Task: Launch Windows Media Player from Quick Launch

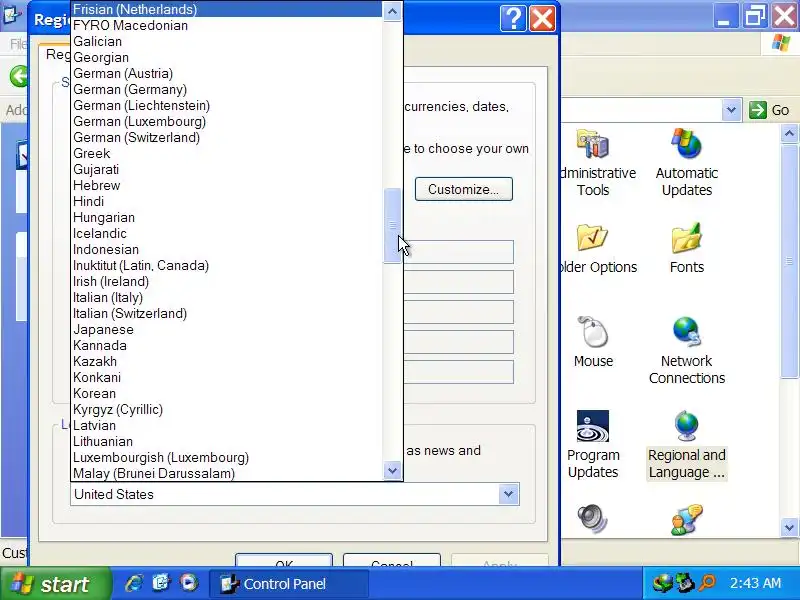Action: [x=188, y=583]
